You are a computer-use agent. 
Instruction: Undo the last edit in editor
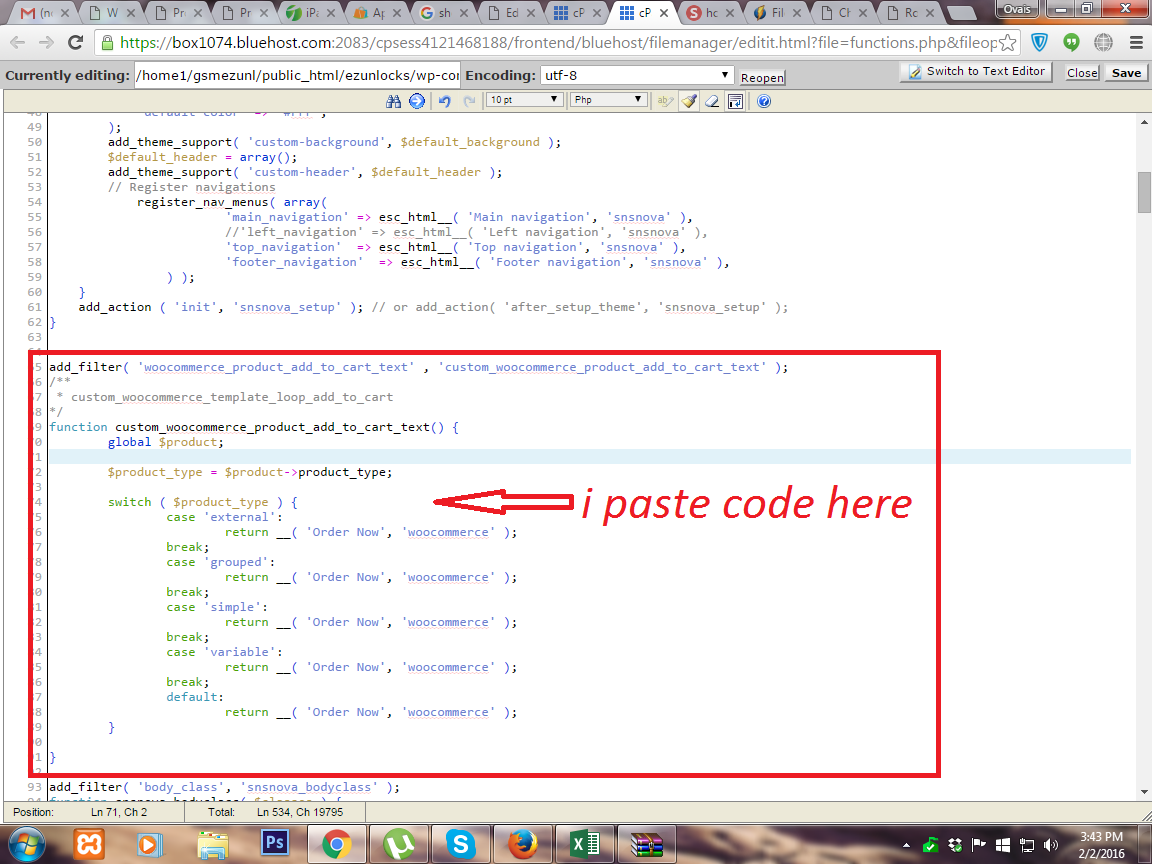click(x=444, y=101)
